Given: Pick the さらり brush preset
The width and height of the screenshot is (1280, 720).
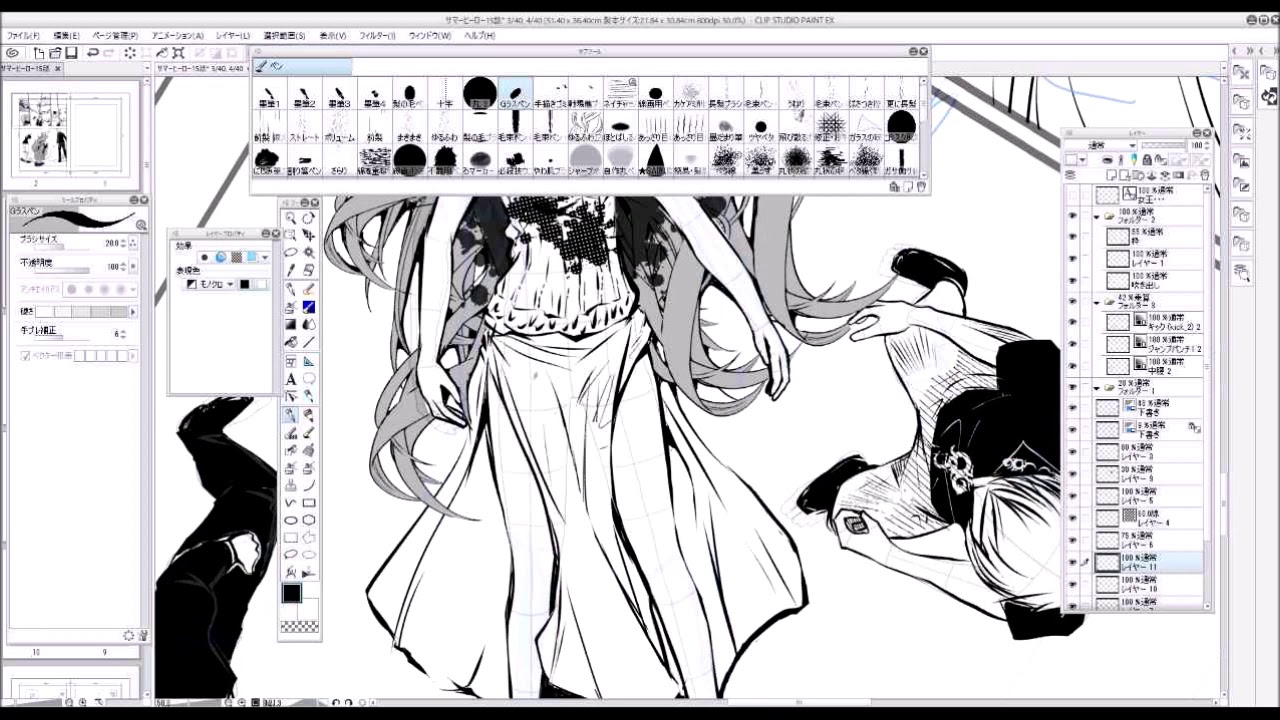Looking at the screenshot, I should (x=339, y=160).
